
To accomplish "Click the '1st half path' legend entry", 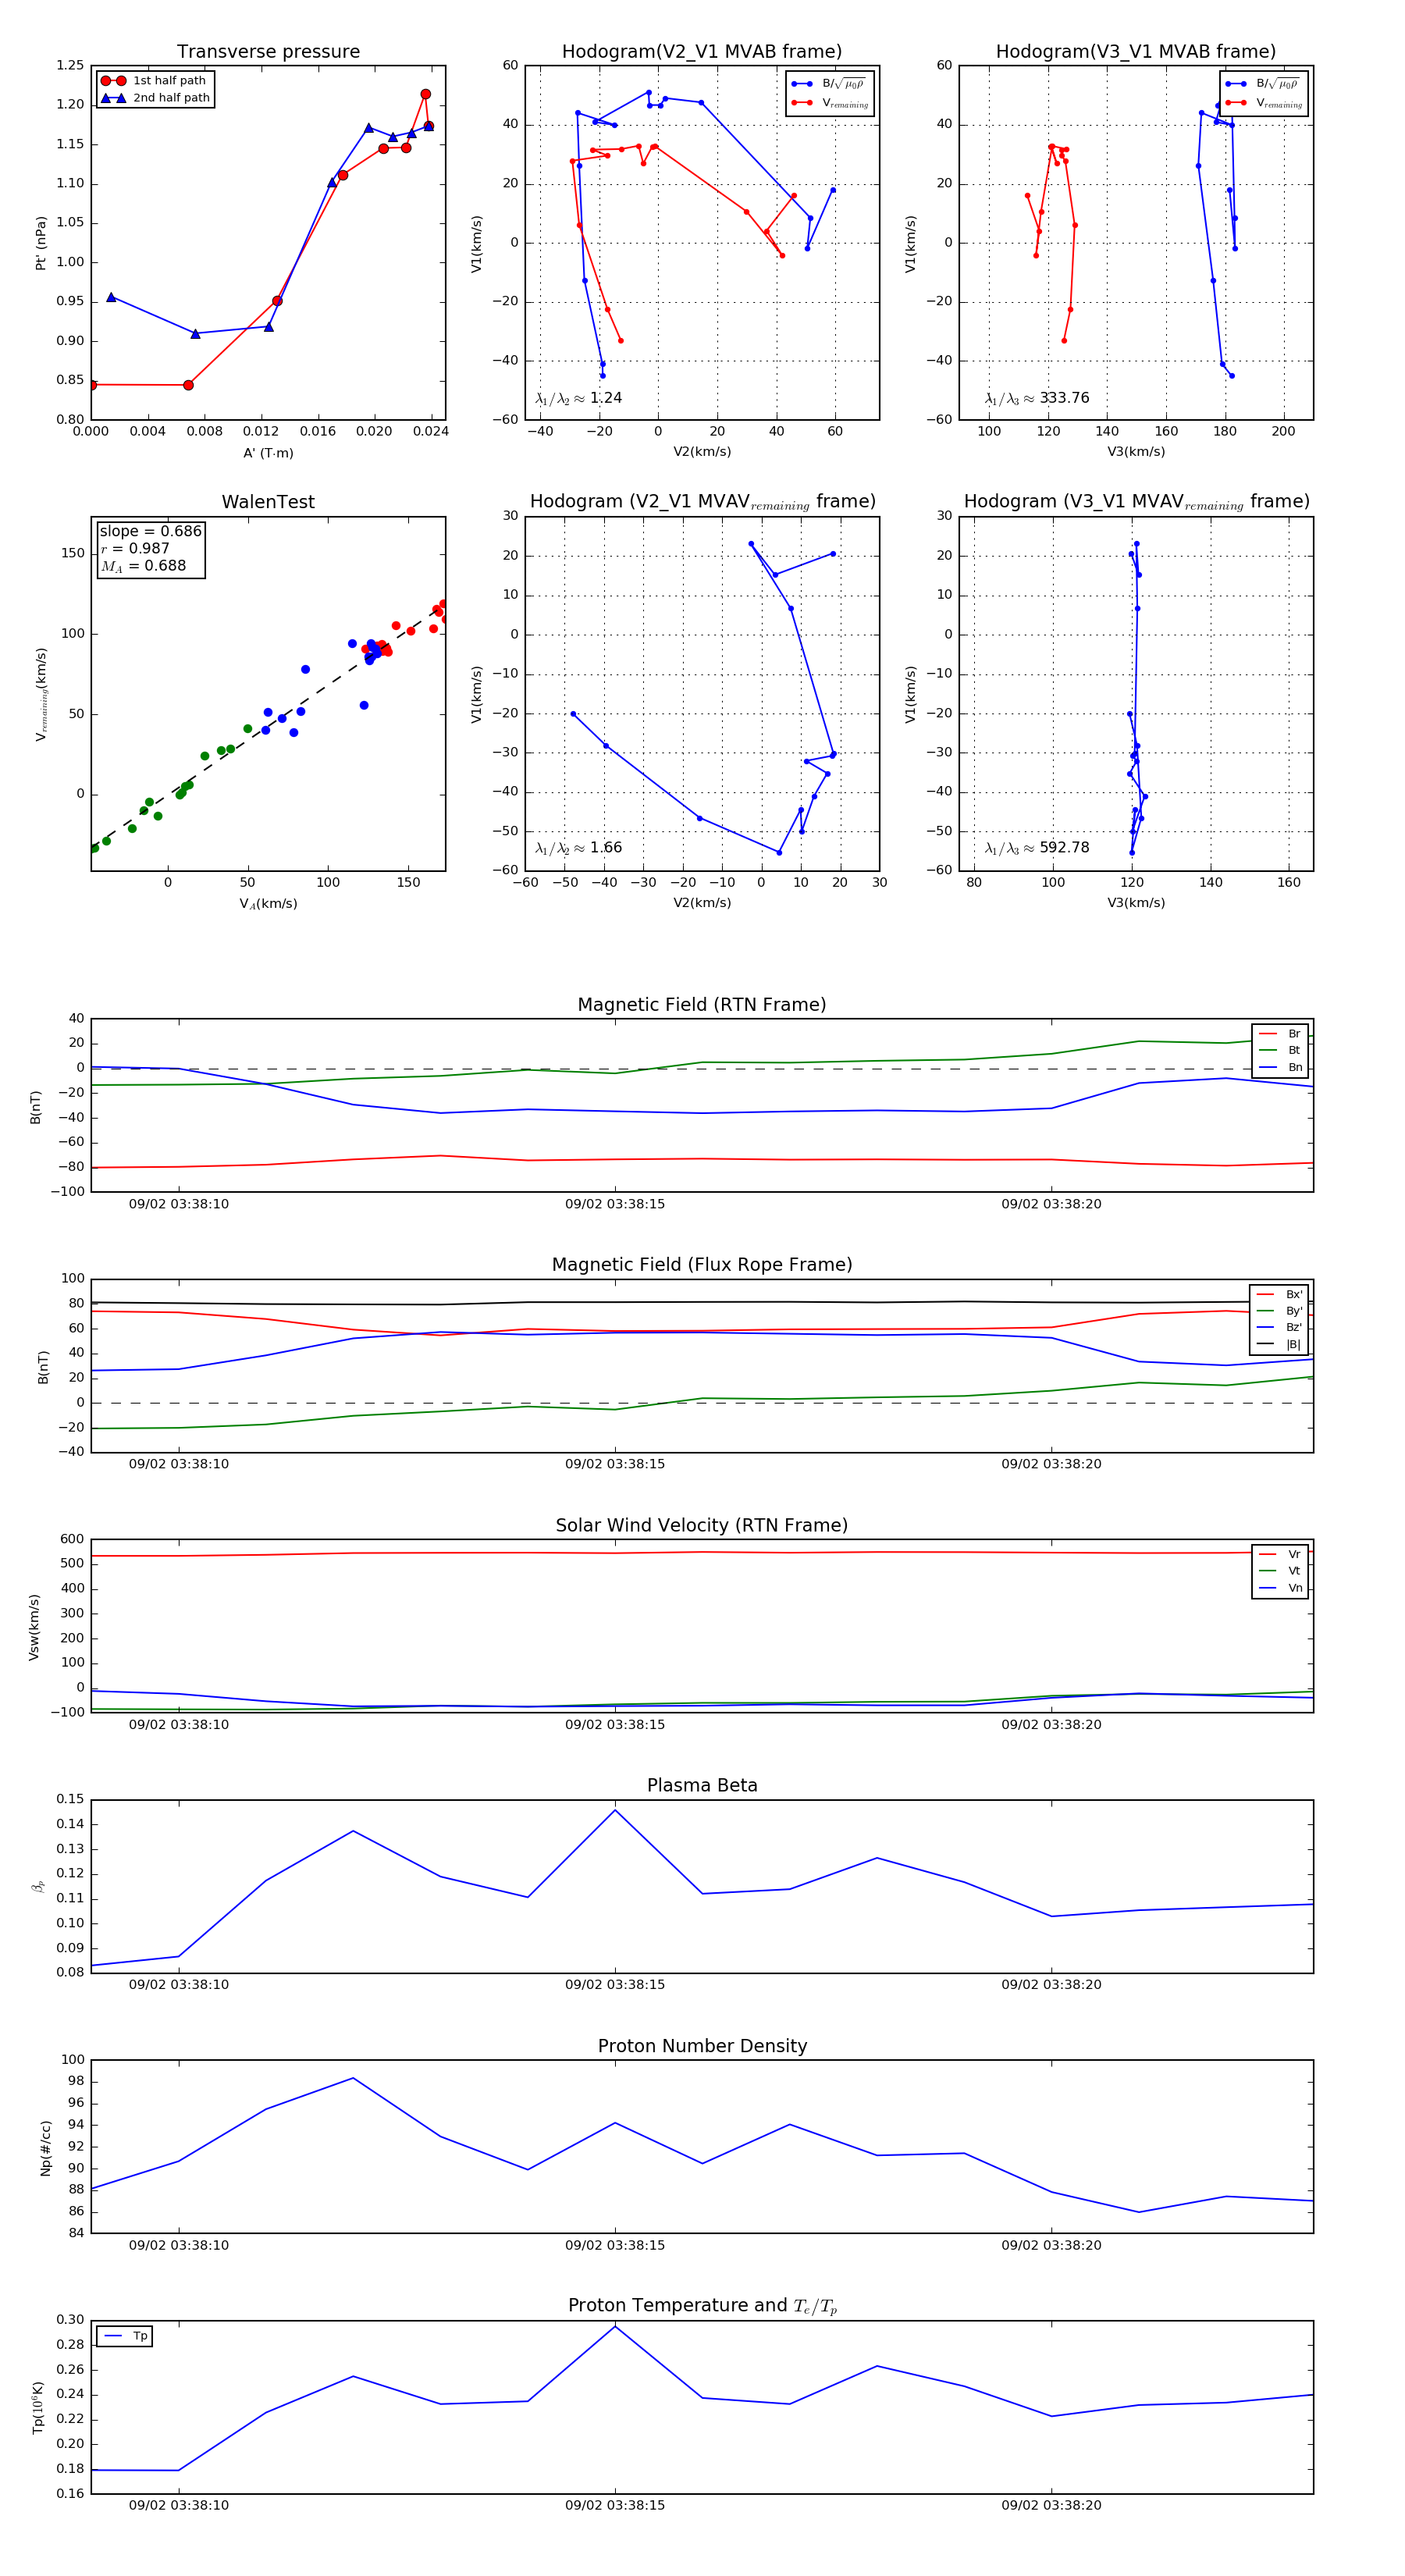I will 155,81.
